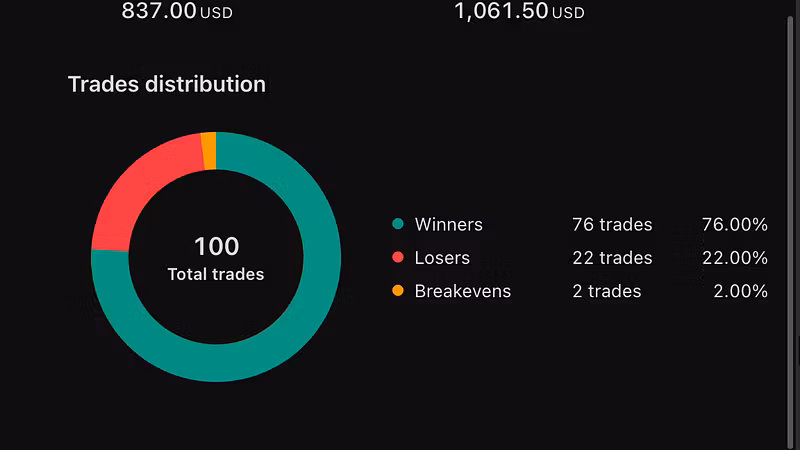800x450 pixels.
Task: Click the 2.00% percentage value
Action: 740,291
